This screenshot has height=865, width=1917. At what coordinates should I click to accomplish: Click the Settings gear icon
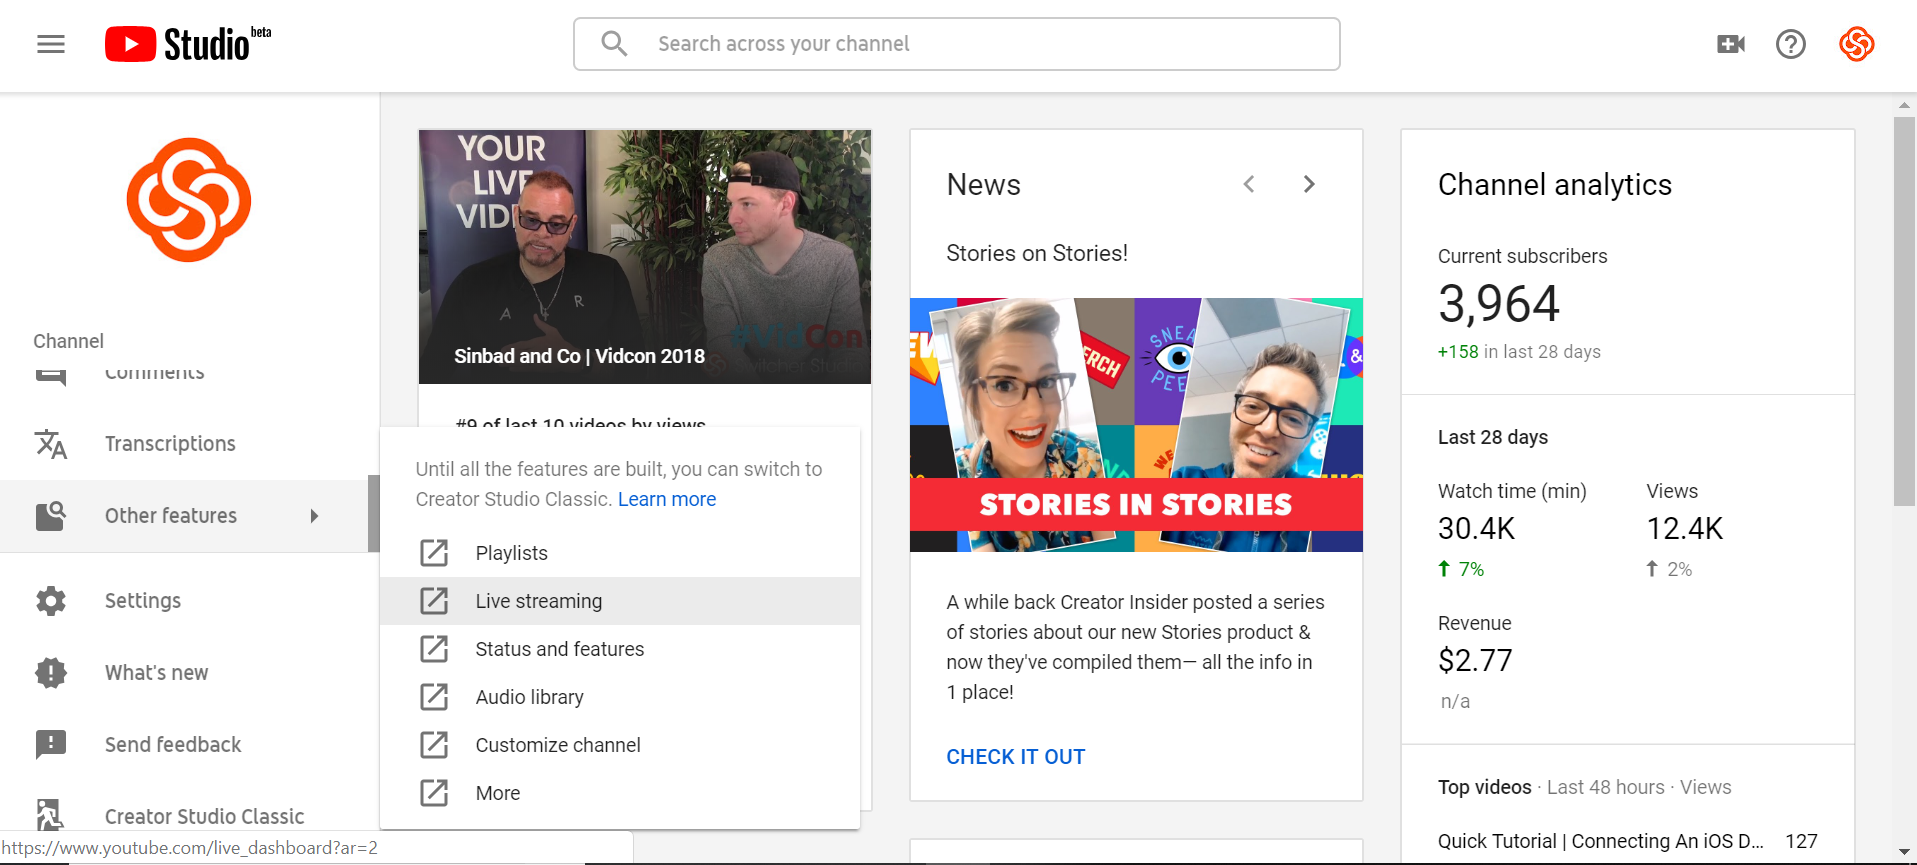point(51,601)
